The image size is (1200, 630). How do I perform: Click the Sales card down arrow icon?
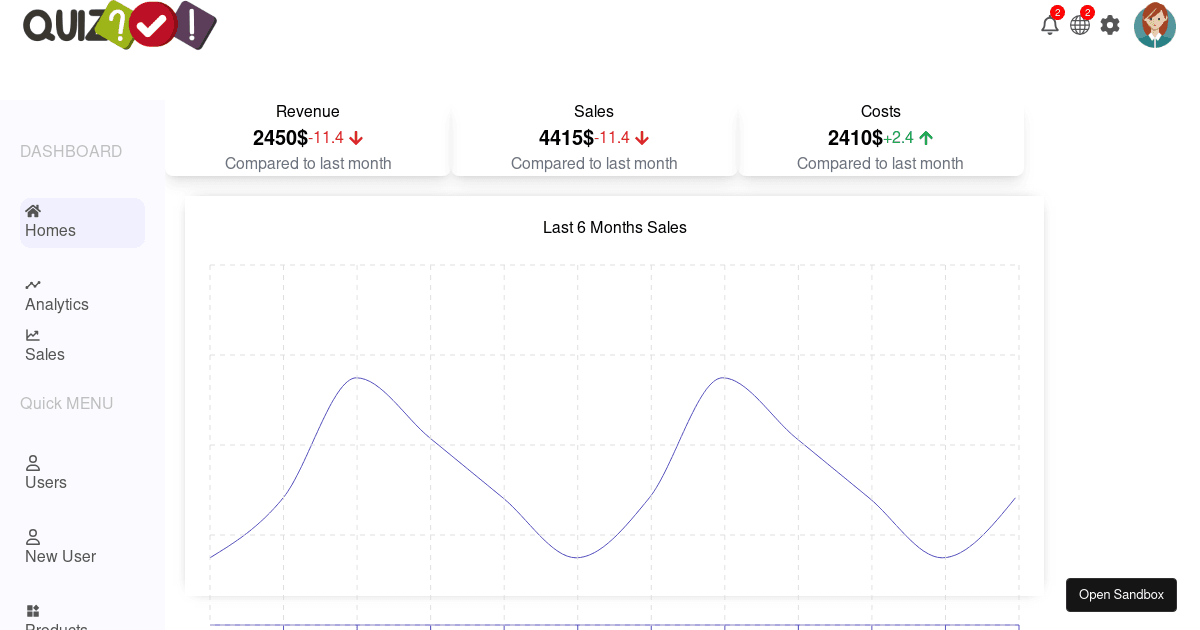click(642, 138)
